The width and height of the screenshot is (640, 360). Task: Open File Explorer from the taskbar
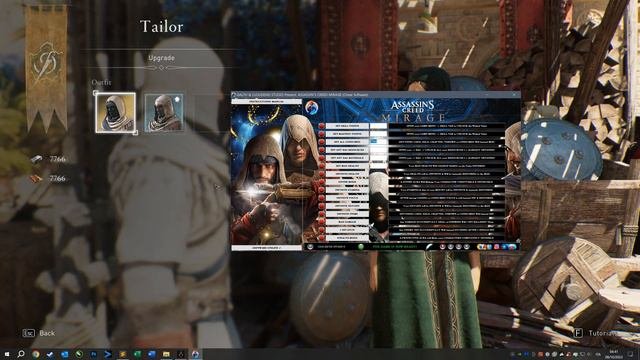point(166,354)
